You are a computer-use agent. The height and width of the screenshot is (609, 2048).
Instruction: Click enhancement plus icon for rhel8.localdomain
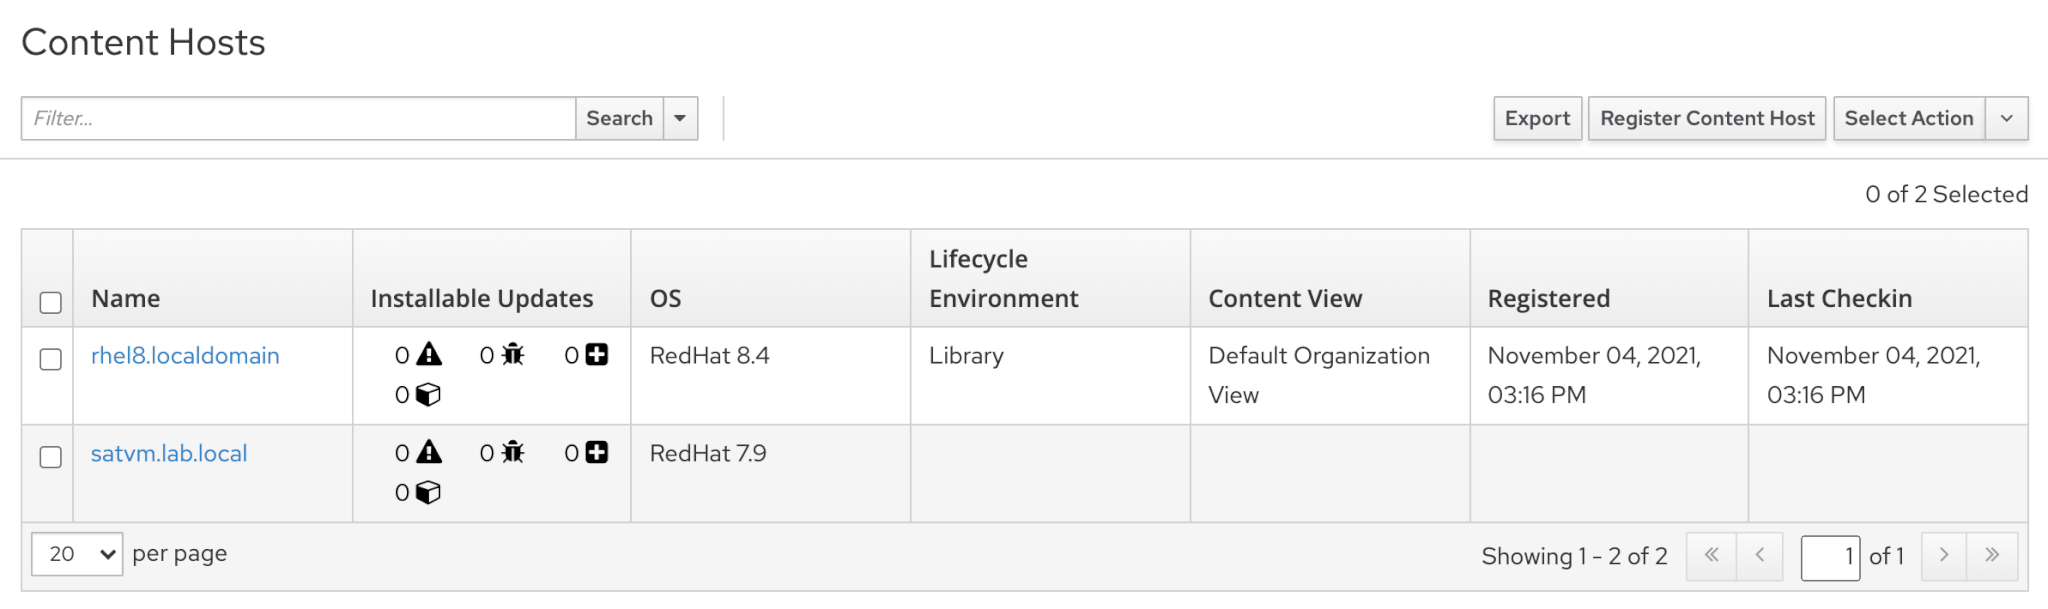(x=597, y=355)
